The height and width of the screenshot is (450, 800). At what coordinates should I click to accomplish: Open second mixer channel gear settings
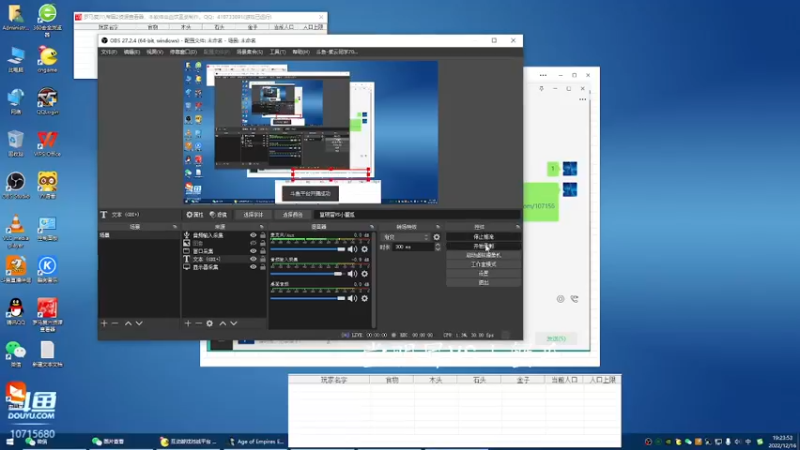pos(364,273)
